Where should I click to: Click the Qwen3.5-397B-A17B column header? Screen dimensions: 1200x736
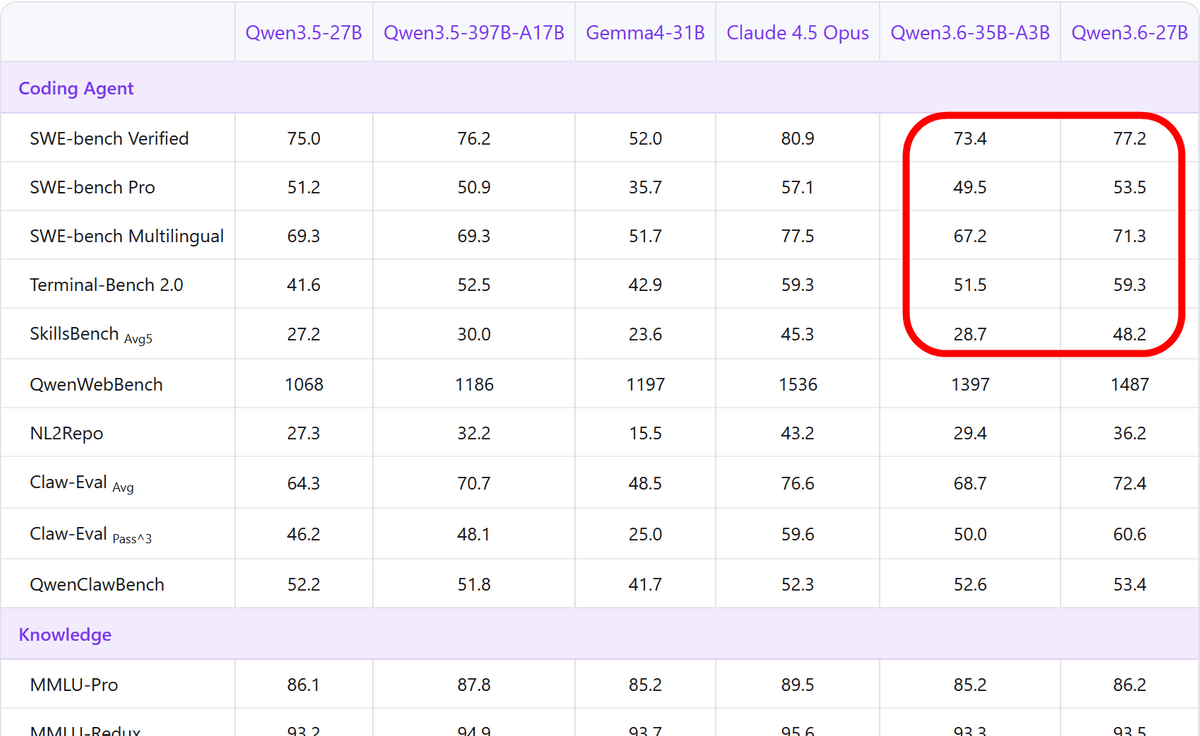pyautogui.click(x=474, y=32)
